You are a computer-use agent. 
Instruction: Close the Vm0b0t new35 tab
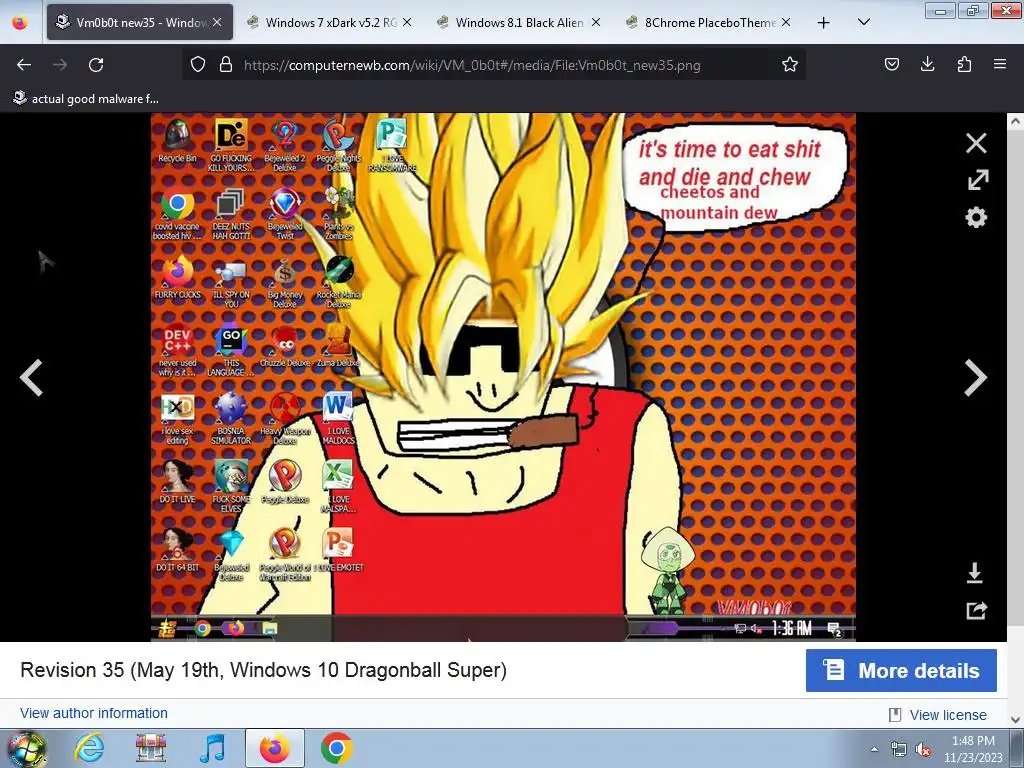pyautogui.click(x=217, y=22)
